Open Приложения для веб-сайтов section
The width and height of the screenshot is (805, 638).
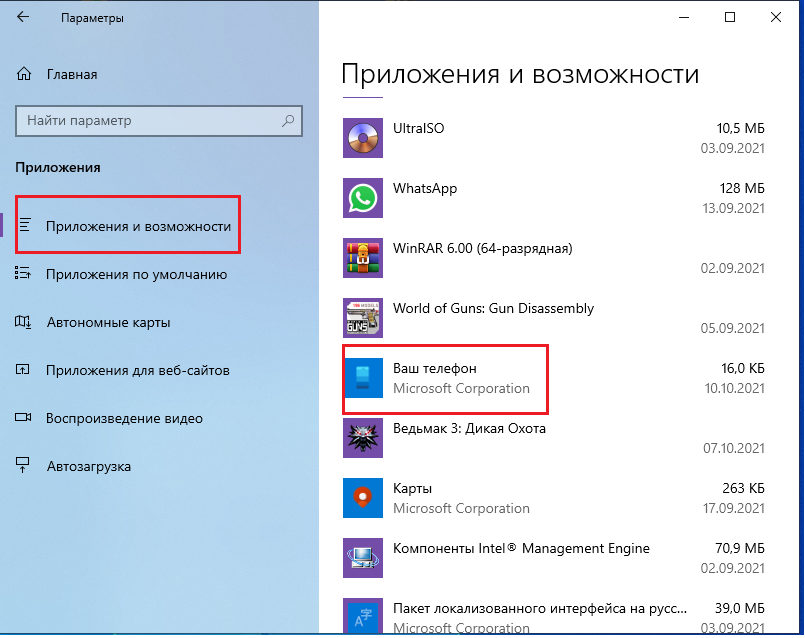click(138, 370)
